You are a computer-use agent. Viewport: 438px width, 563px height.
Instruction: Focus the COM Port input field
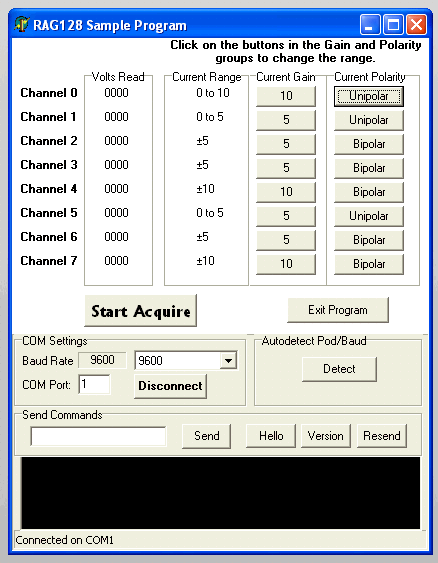[x=94, y=385]
